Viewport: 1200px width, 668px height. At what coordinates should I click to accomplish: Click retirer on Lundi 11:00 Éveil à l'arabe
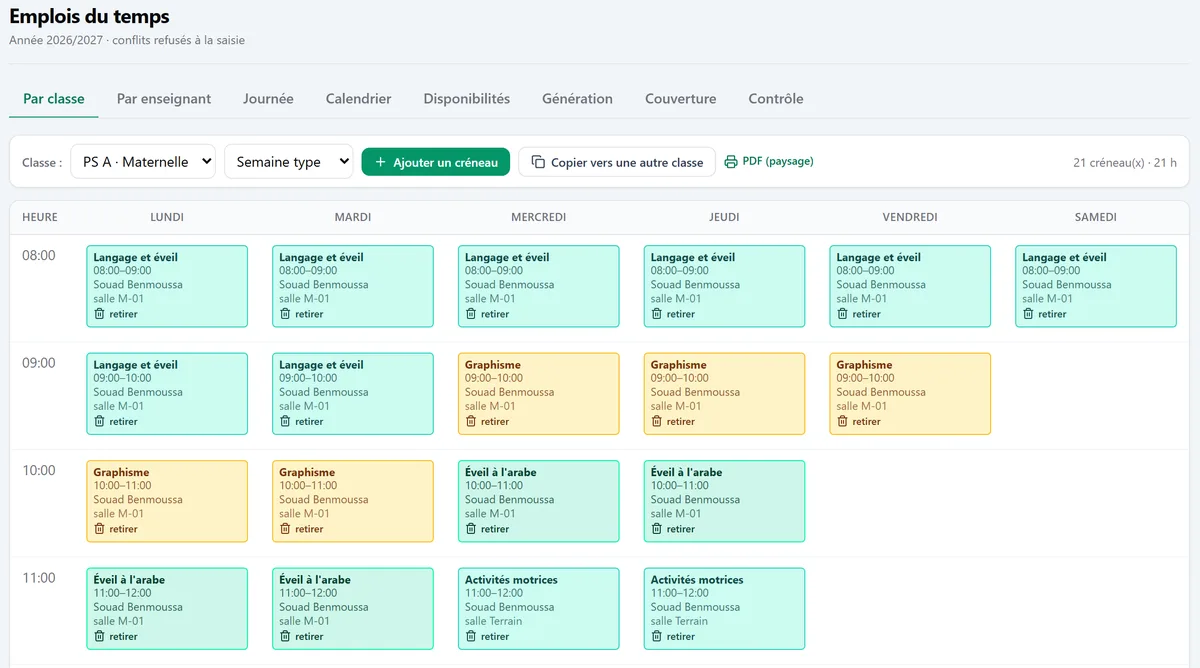tap(116, 636)
